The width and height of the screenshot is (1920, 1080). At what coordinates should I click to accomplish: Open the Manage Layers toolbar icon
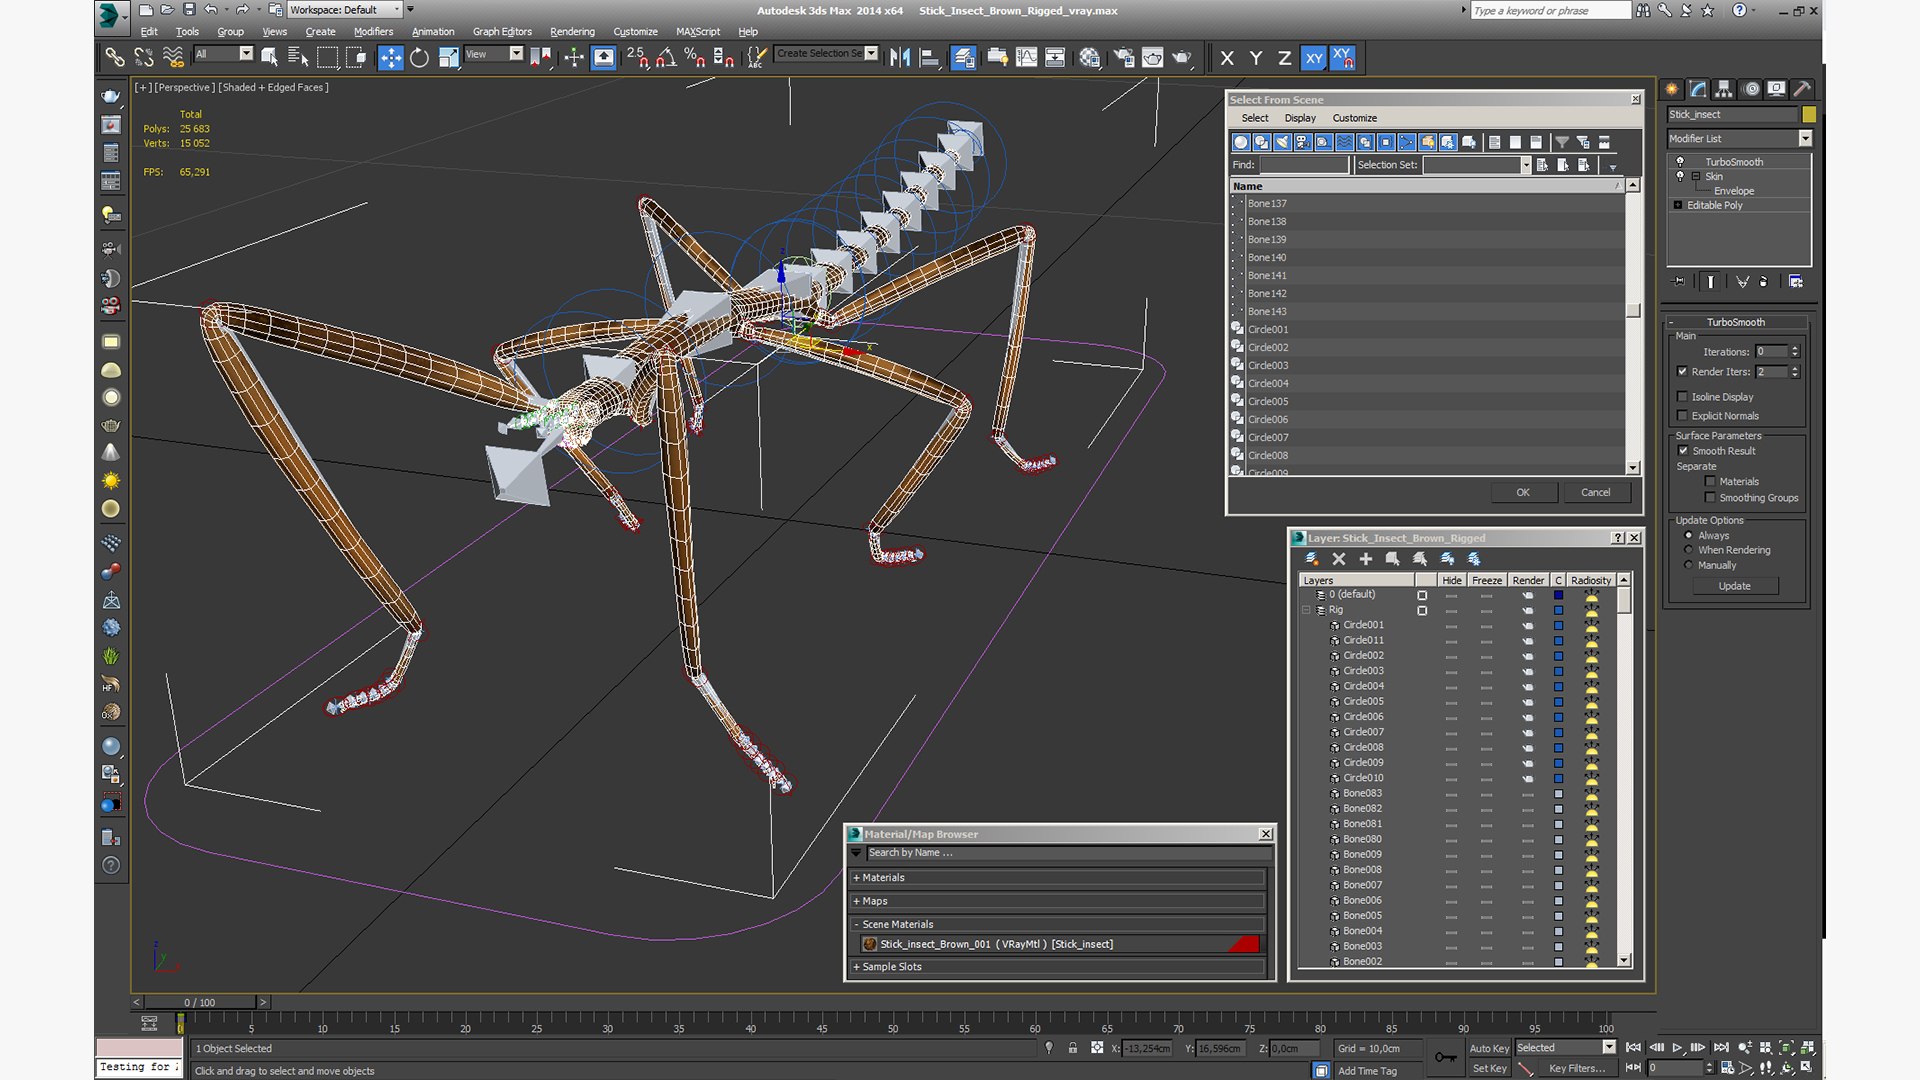coord(963,57)
